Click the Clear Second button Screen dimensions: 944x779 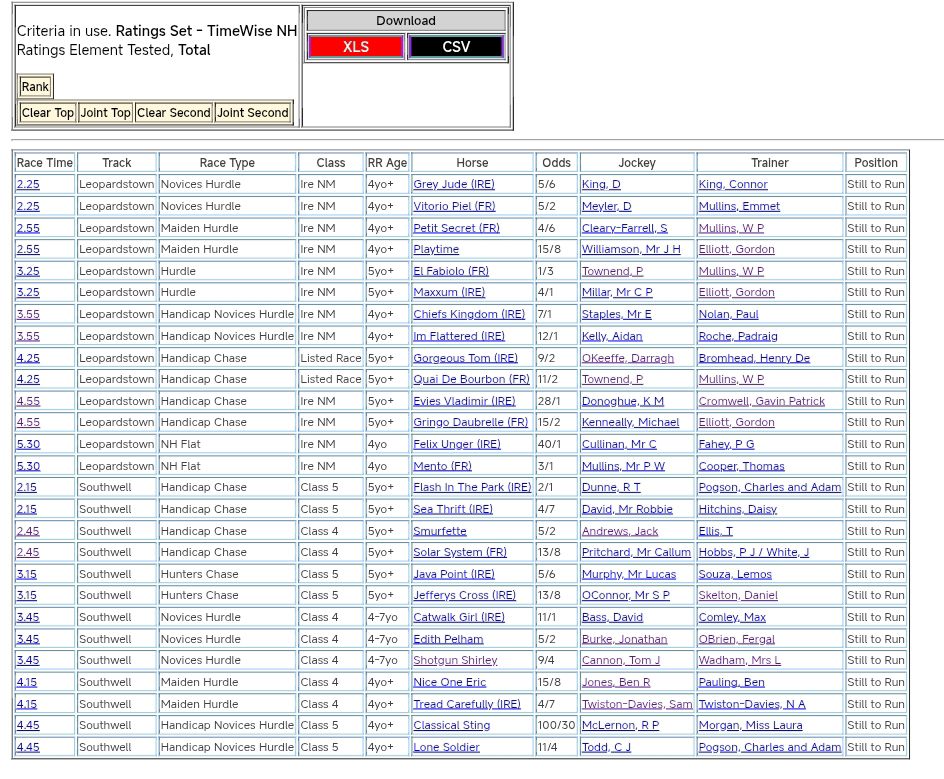tap(174, 113)
